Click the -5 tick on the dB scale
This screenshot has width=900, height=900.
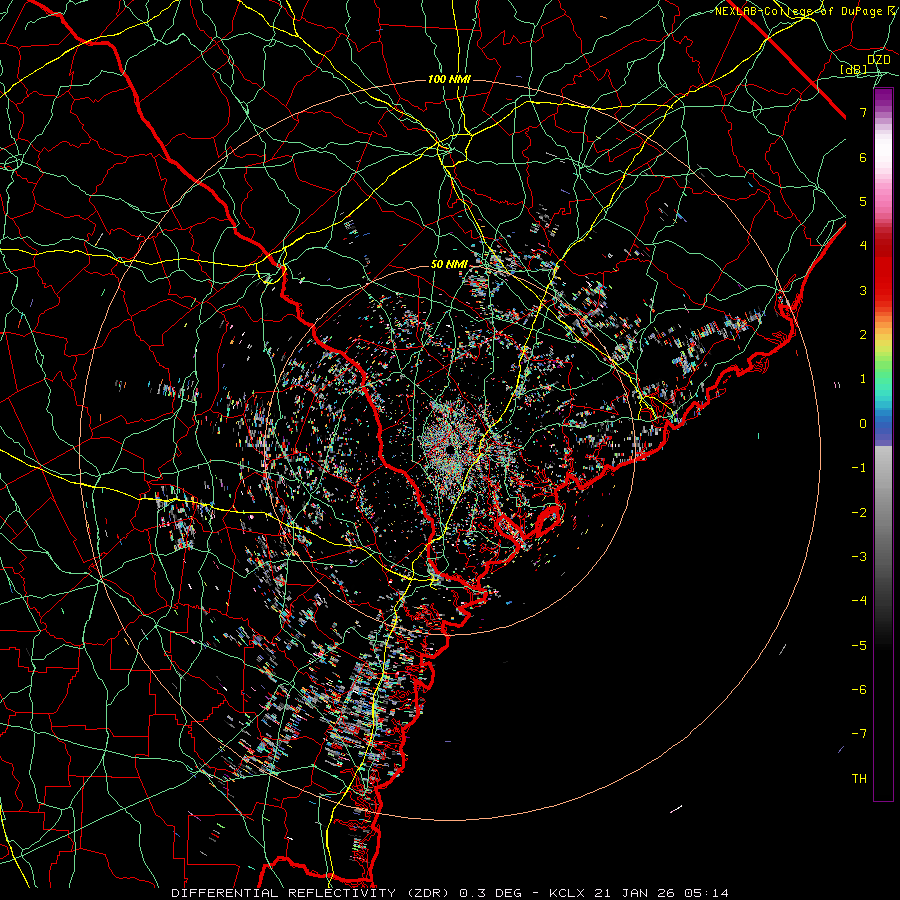pyautogui.click(x=859, y=646)
